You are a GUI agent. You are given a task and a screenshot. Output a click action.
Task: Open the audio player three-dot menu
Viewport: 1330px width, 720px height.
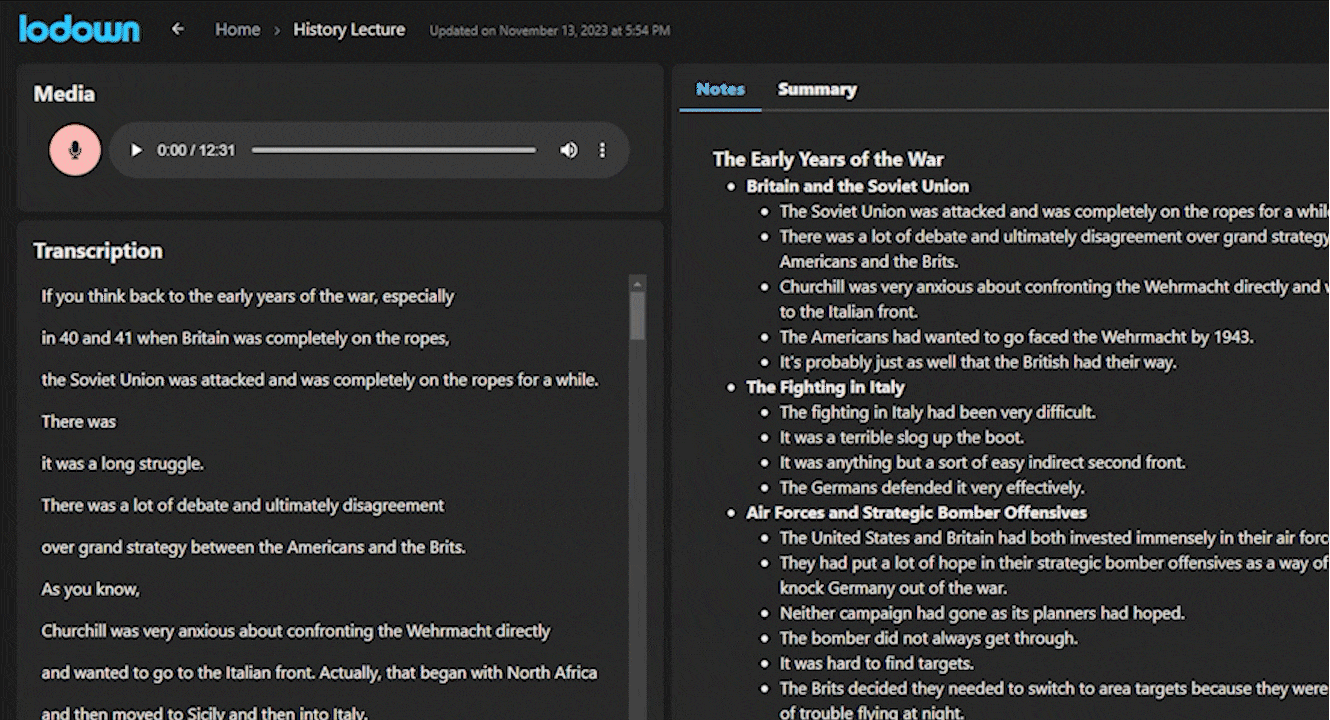[x=602, y=150]
